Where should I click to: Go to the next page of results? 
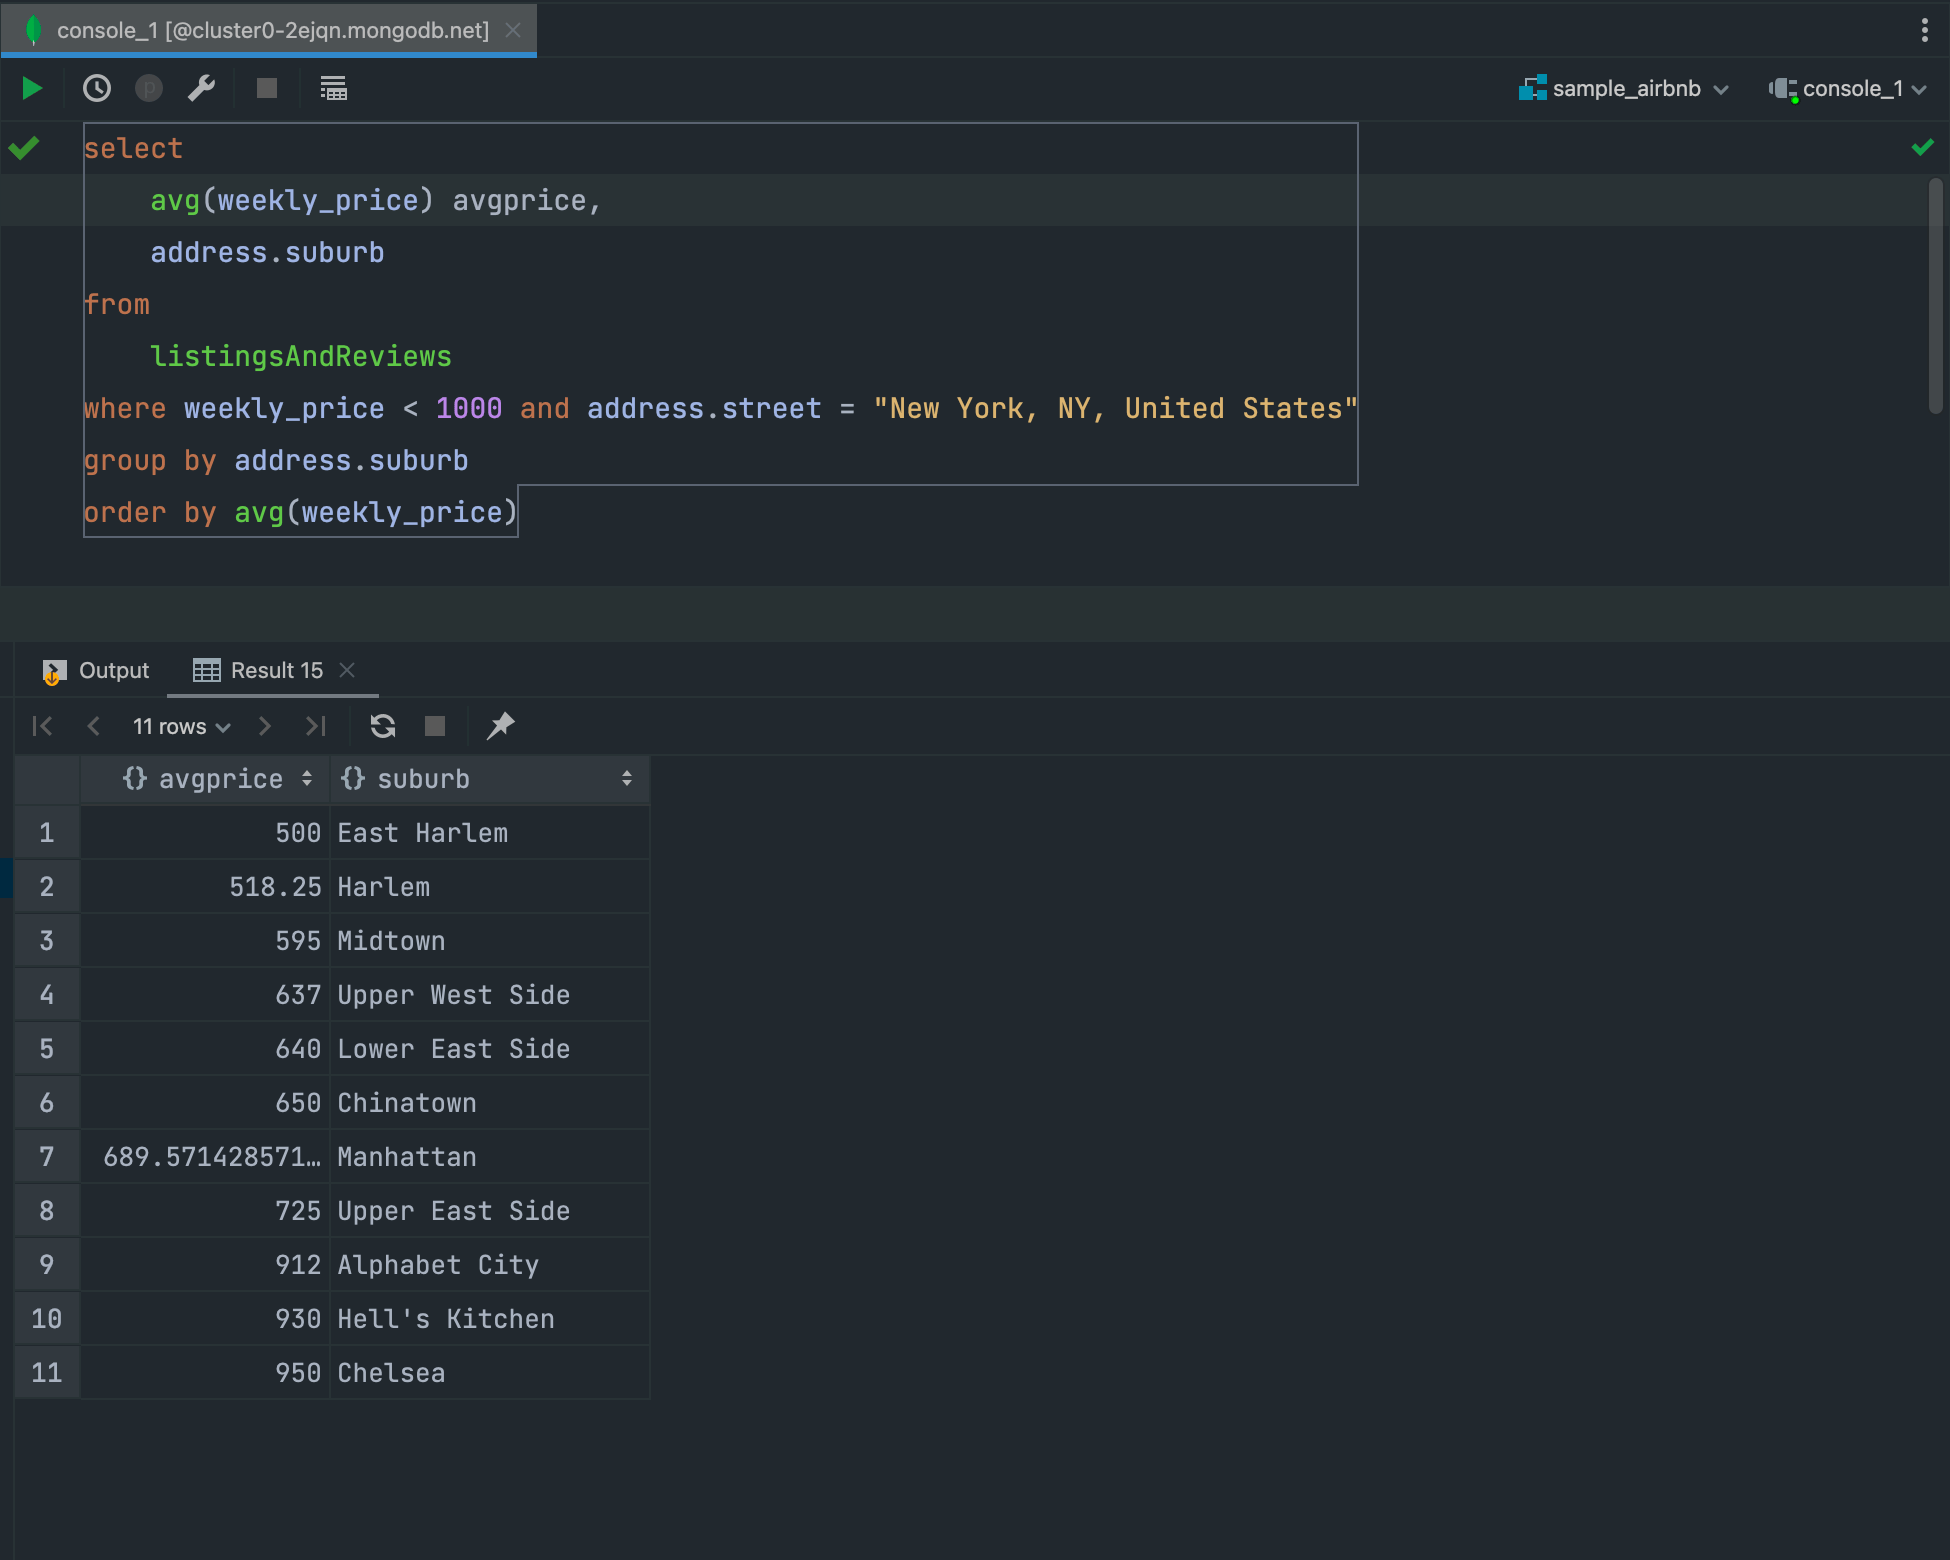[264, 726]
